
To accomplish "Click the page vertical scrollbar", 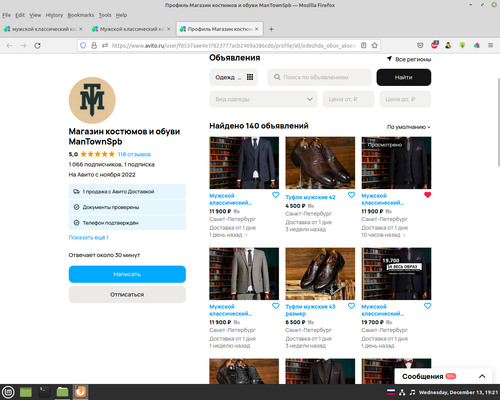I will [498, 122].
